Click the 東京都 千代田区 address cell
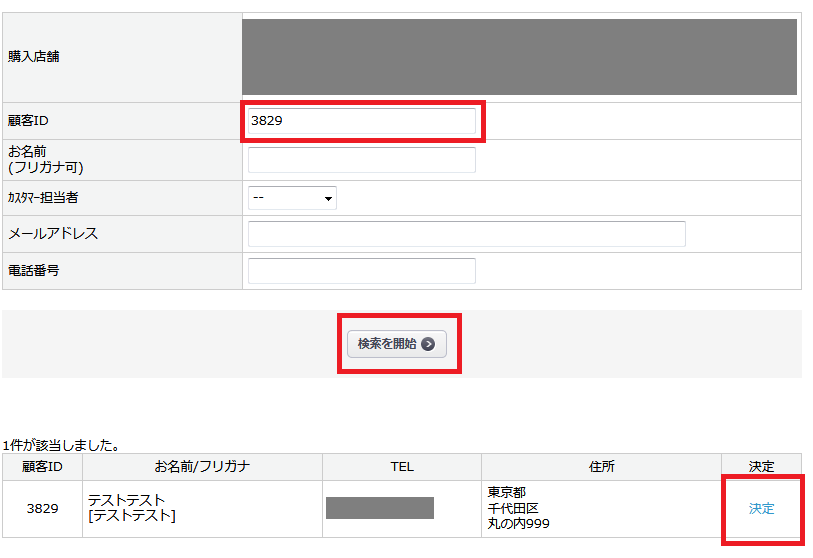This screenshot has height=558, width=813. pos(518,508)
